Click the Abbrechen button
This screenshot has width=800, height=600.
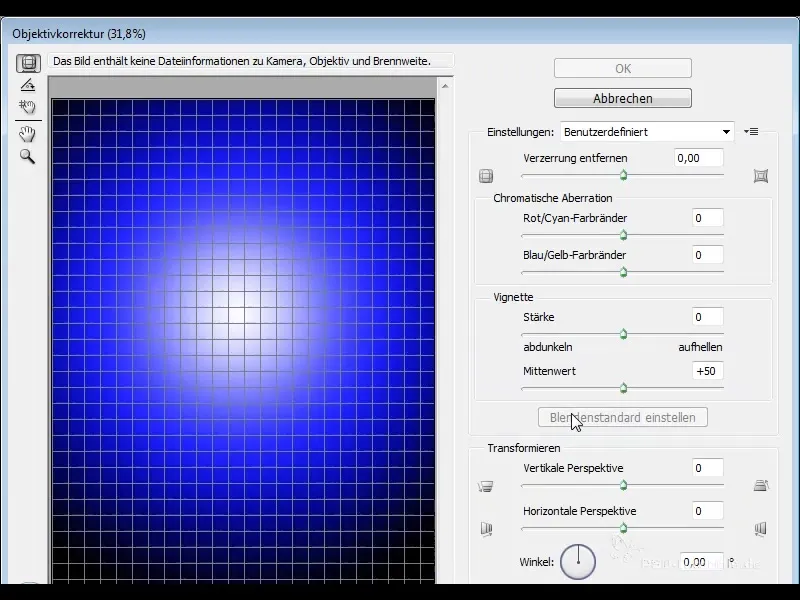(622, 98)
